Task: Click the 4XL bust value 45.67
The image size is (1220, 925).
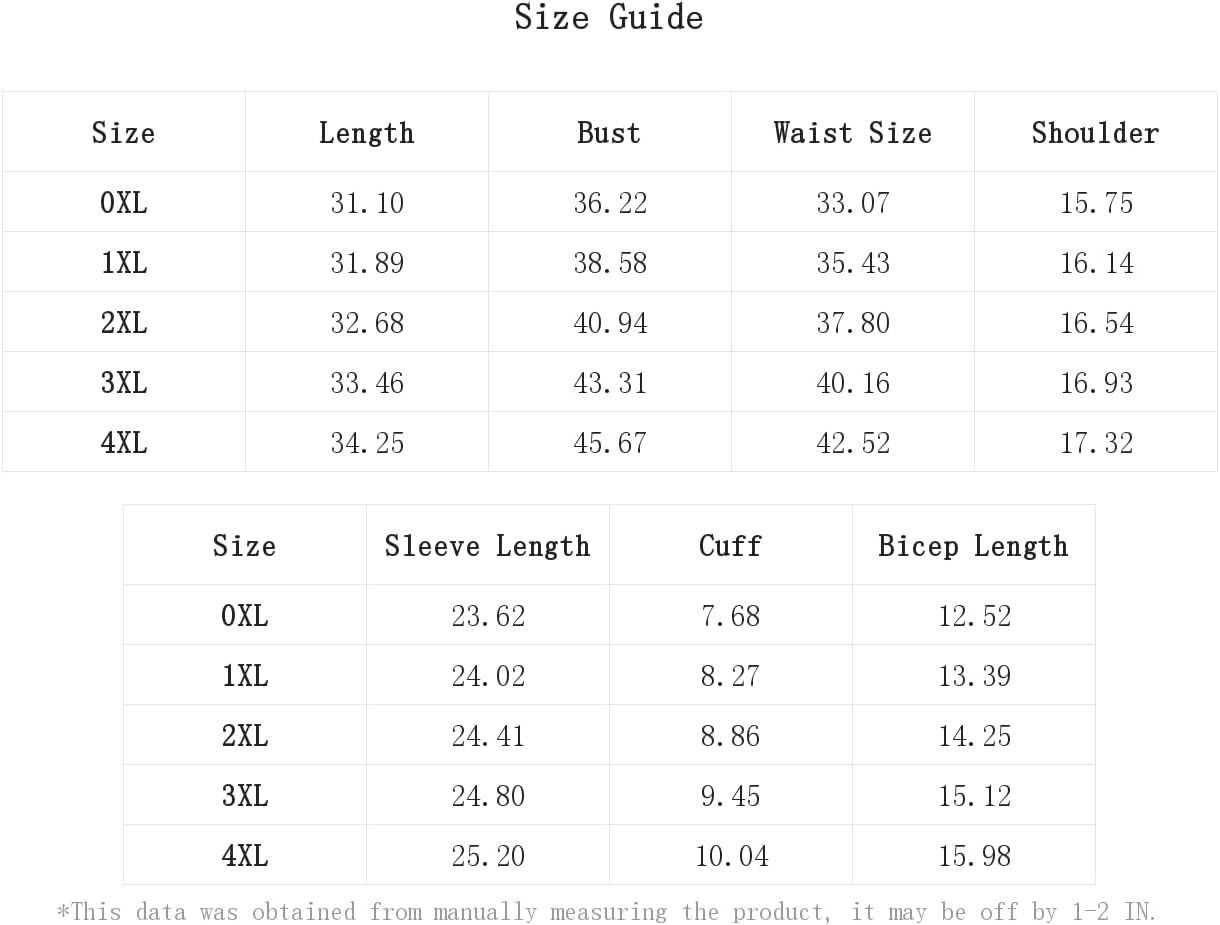Action: point(610,443)
